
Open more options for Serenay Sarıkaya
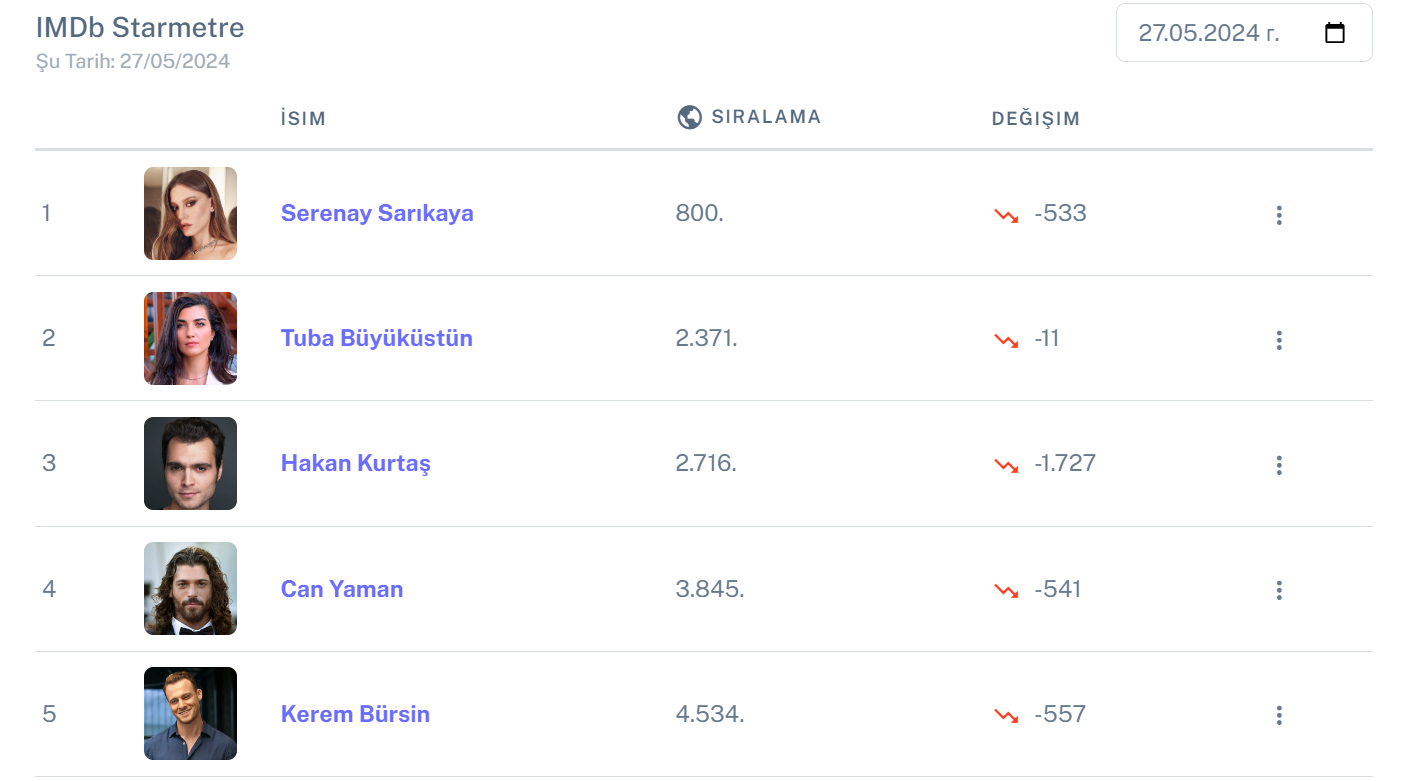tap(1278, 215)
